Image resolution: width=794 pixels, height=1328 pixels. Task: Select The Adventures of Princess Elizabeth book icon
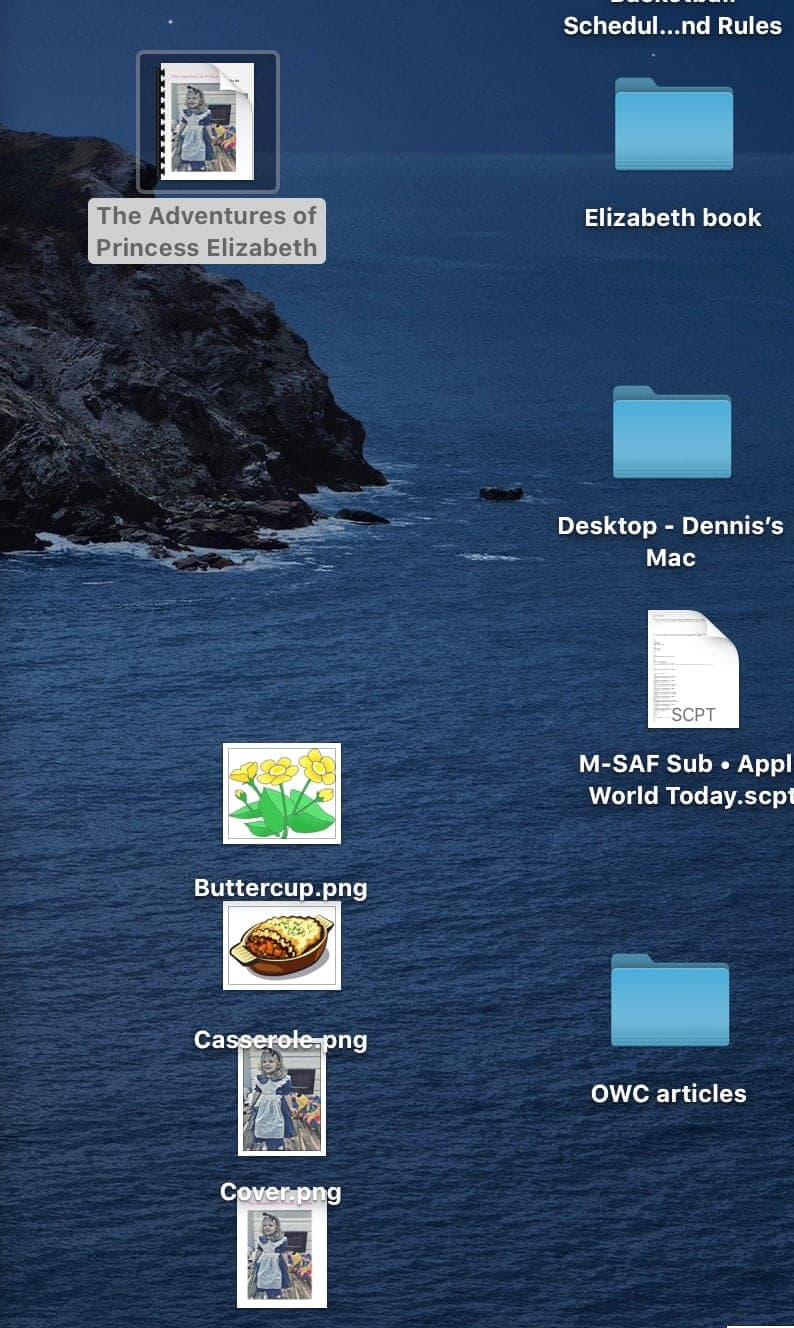(208, 121)
